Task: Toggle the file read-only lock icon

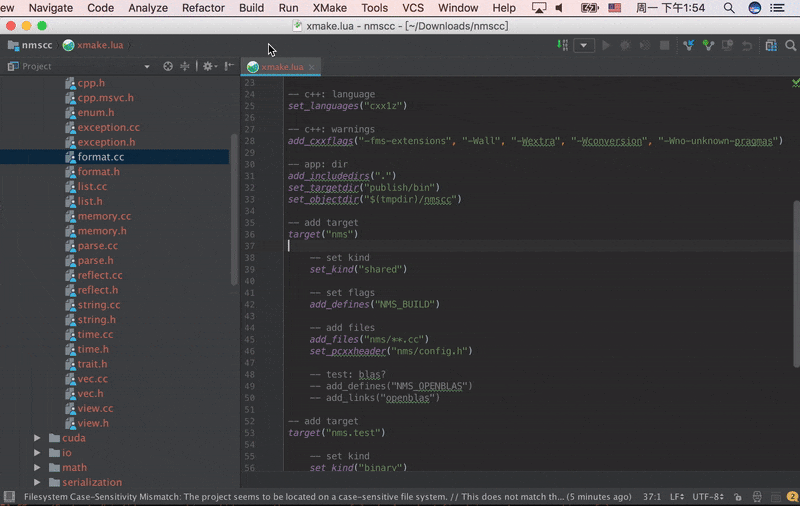Action: coord(738,497)
